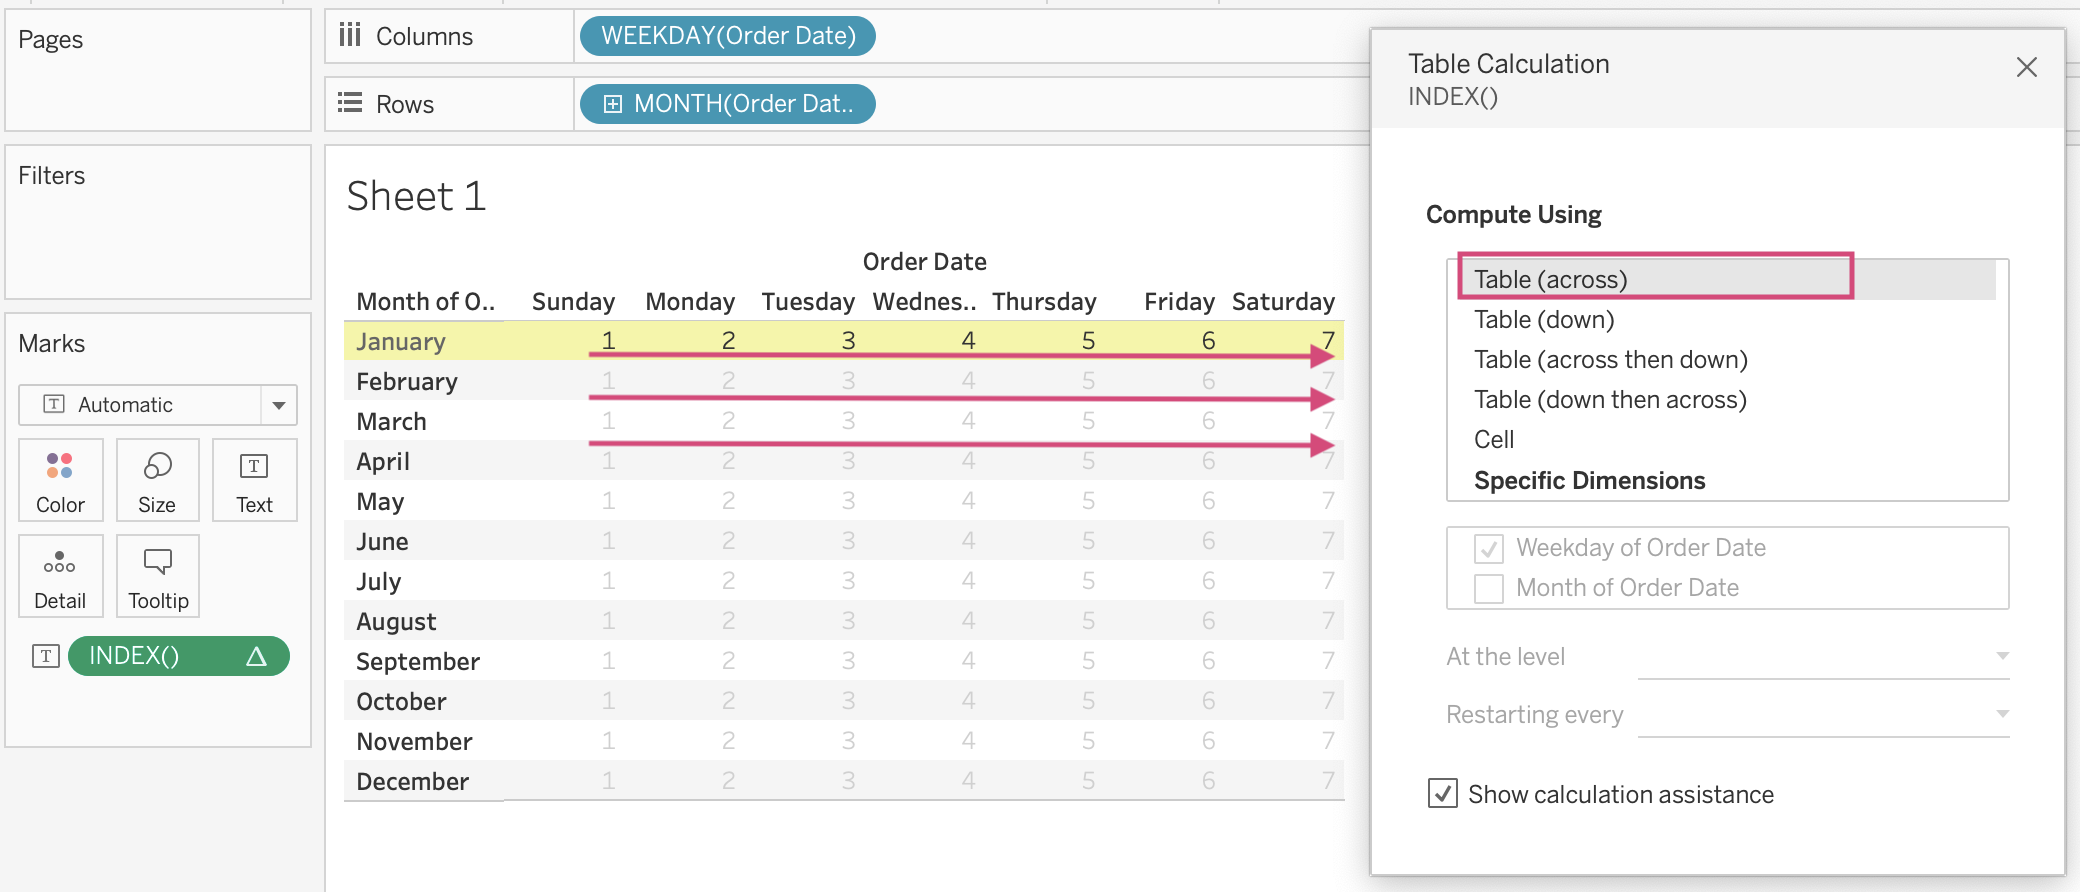
Task: Check the Month of Order Date checkbox
Action: click(1489, 588)
